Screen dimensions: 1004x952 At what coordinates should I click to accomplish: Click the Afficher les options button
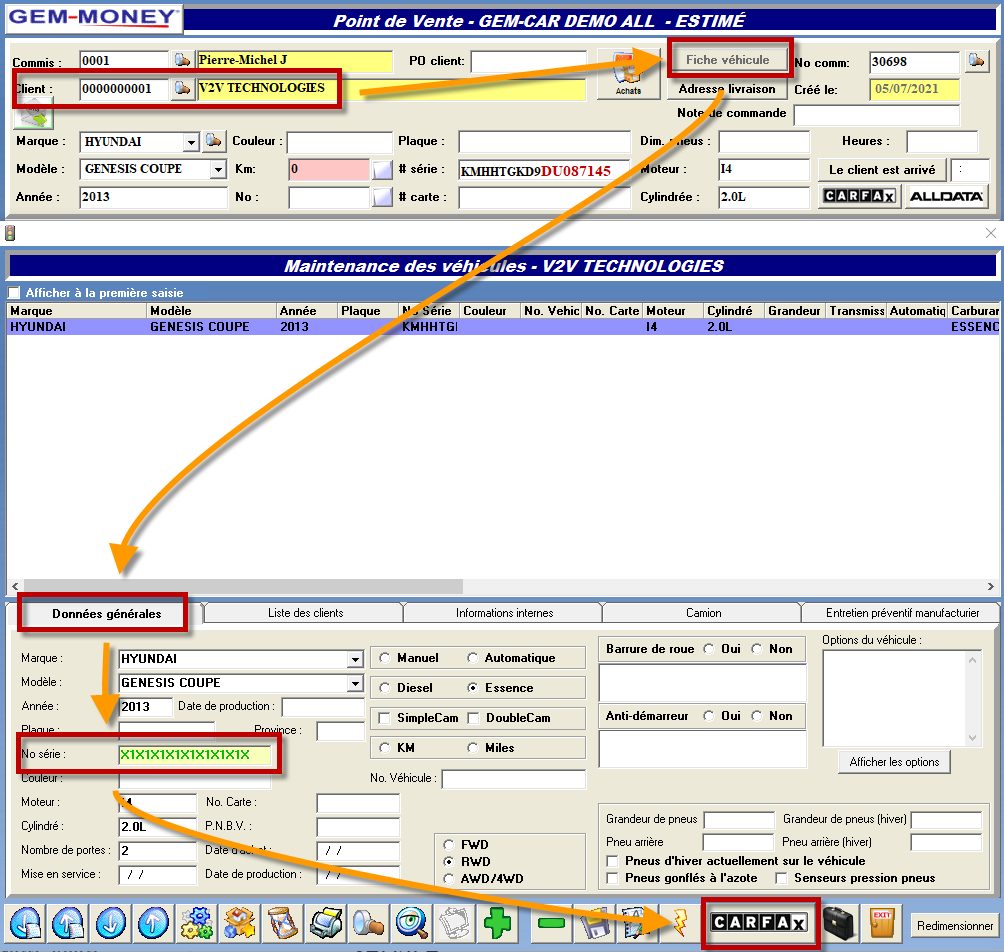pyautogui.click(x=894, y=762)
